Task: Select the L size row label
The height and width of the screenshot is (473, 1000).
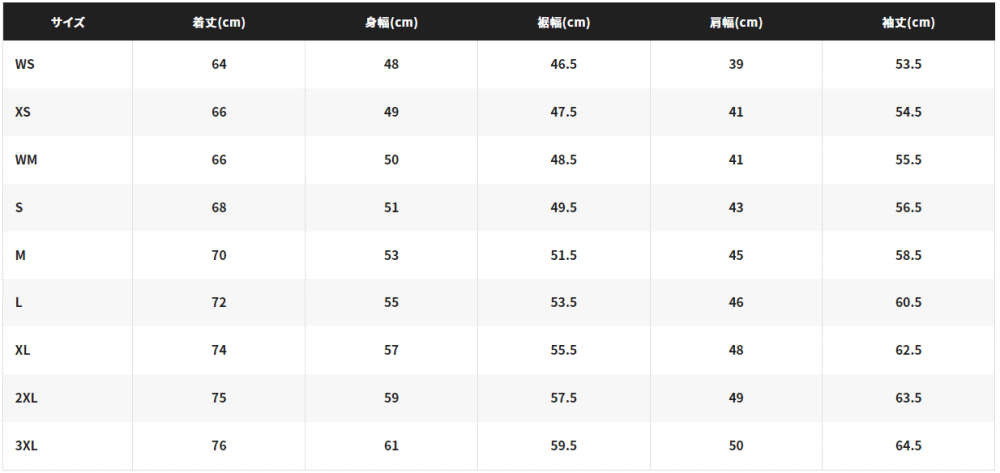Action: click(18, 303)
